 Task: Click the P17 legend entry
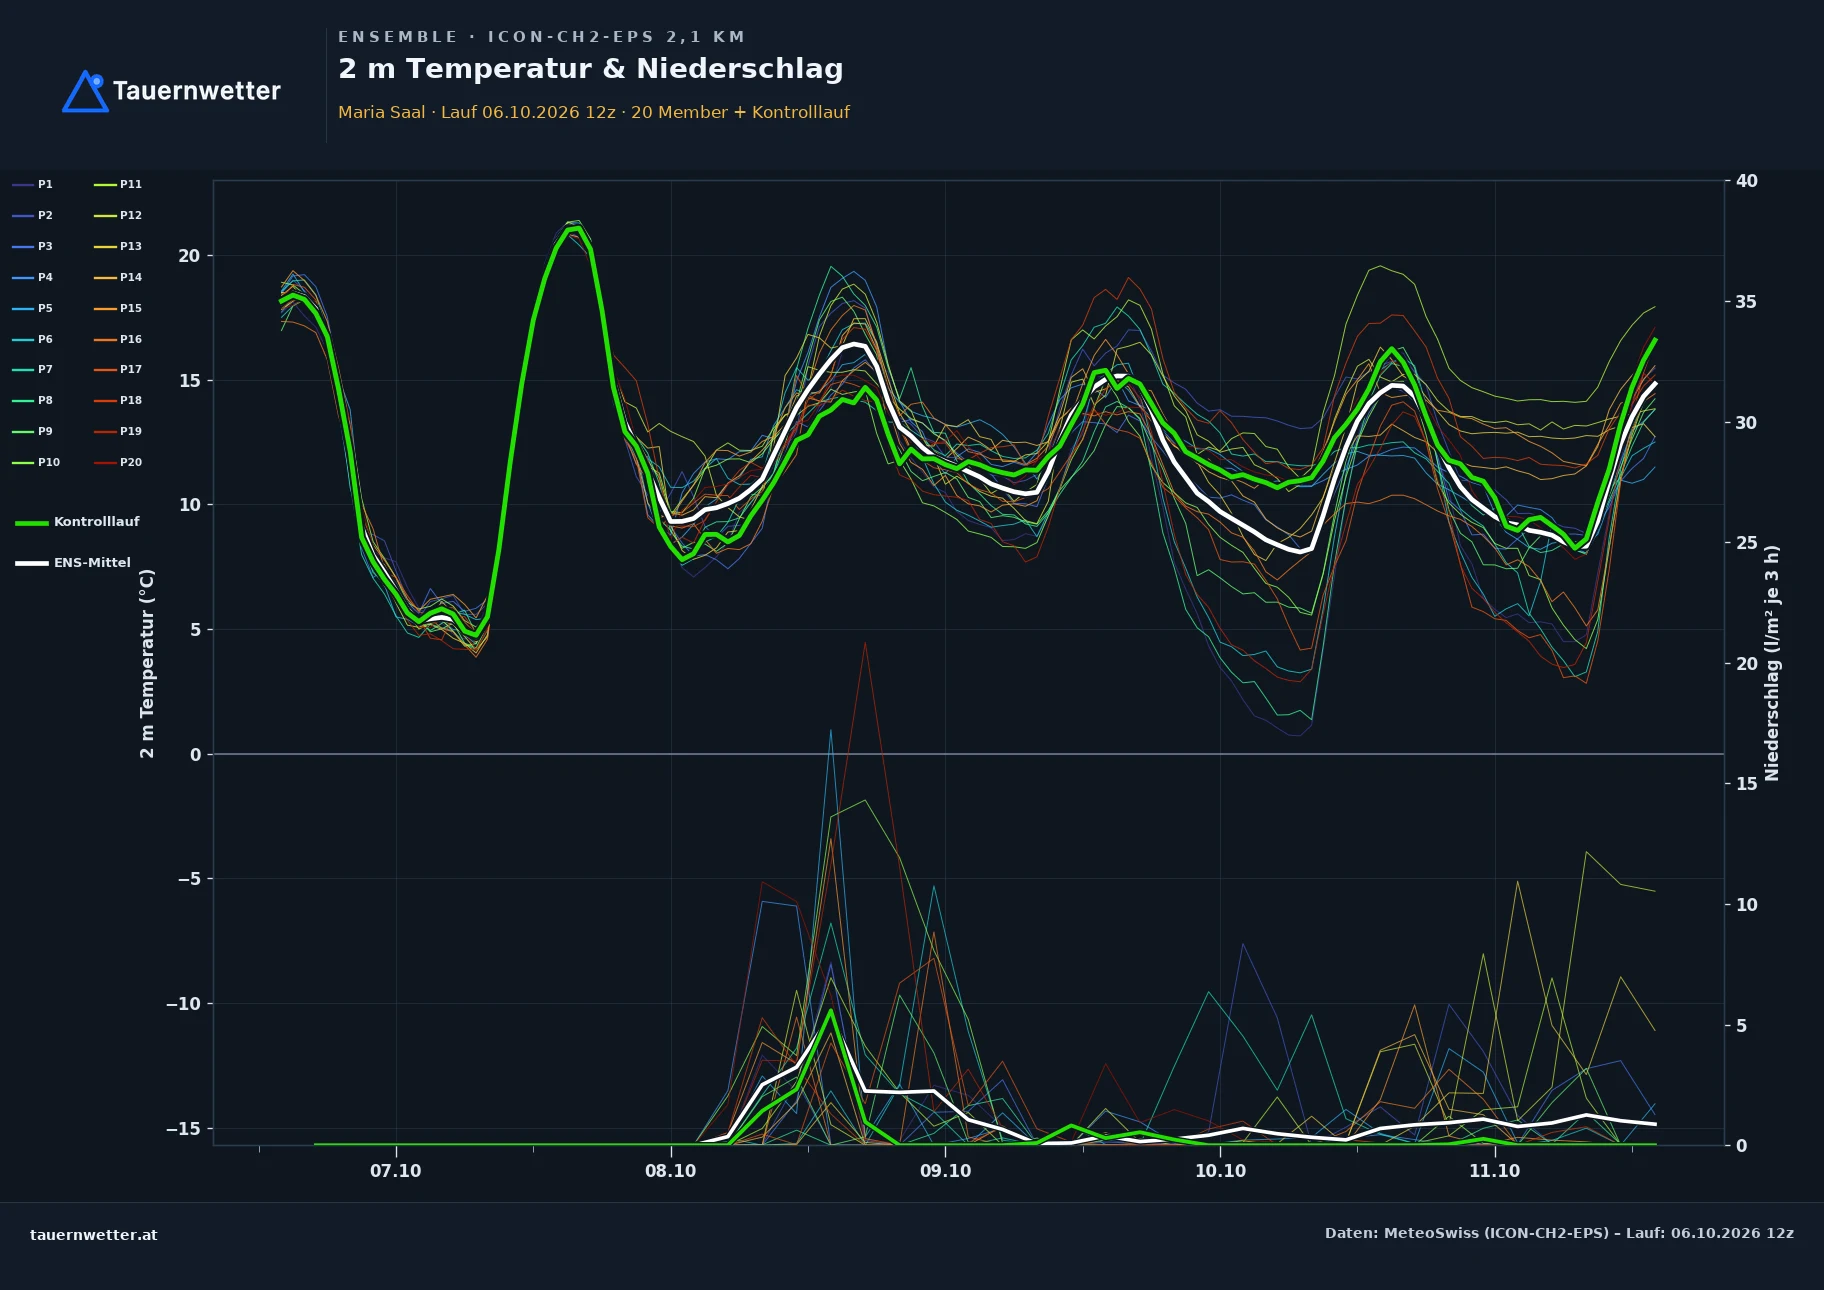tap(118, 369)
